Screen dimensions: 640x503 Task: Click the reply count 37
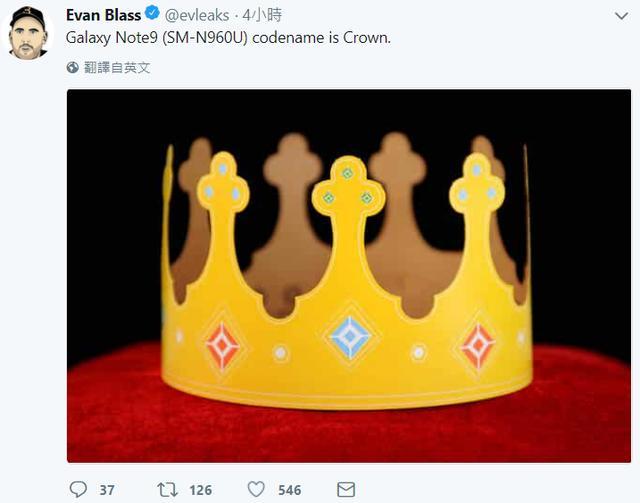click(107, 489)
